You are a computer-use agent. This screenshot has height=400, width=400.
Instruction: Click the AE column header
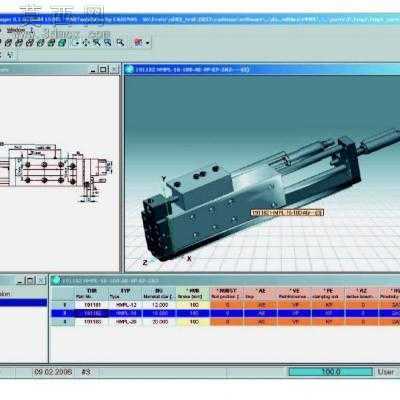[260, 294]
